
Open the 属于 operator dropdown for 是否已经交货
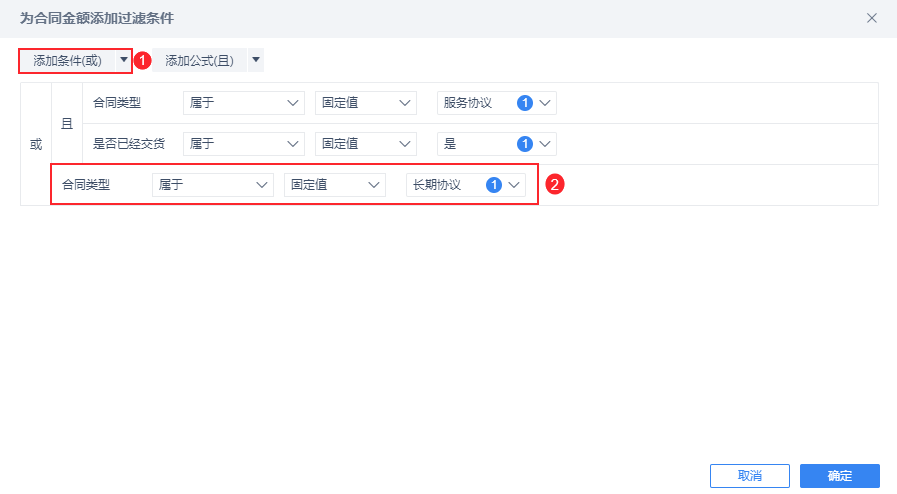(x=244, y=144)
